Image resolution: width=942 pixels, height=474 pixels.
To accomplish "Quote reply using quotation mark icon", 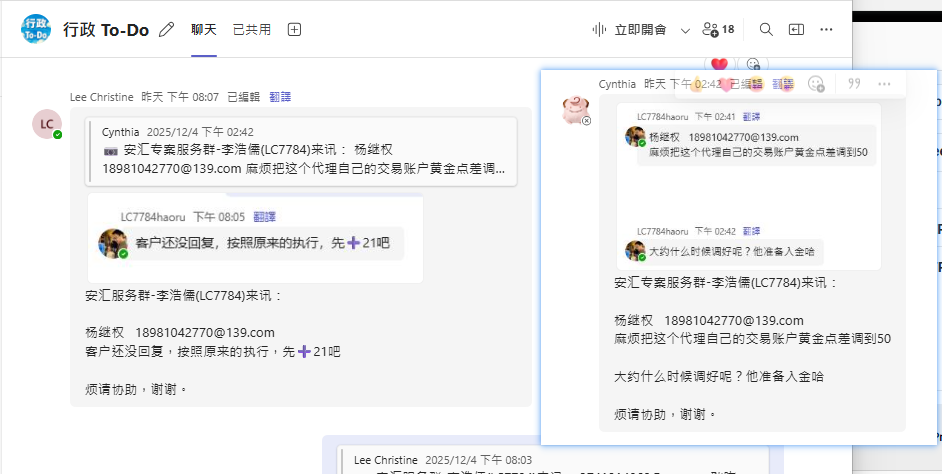I will (854, 84).
